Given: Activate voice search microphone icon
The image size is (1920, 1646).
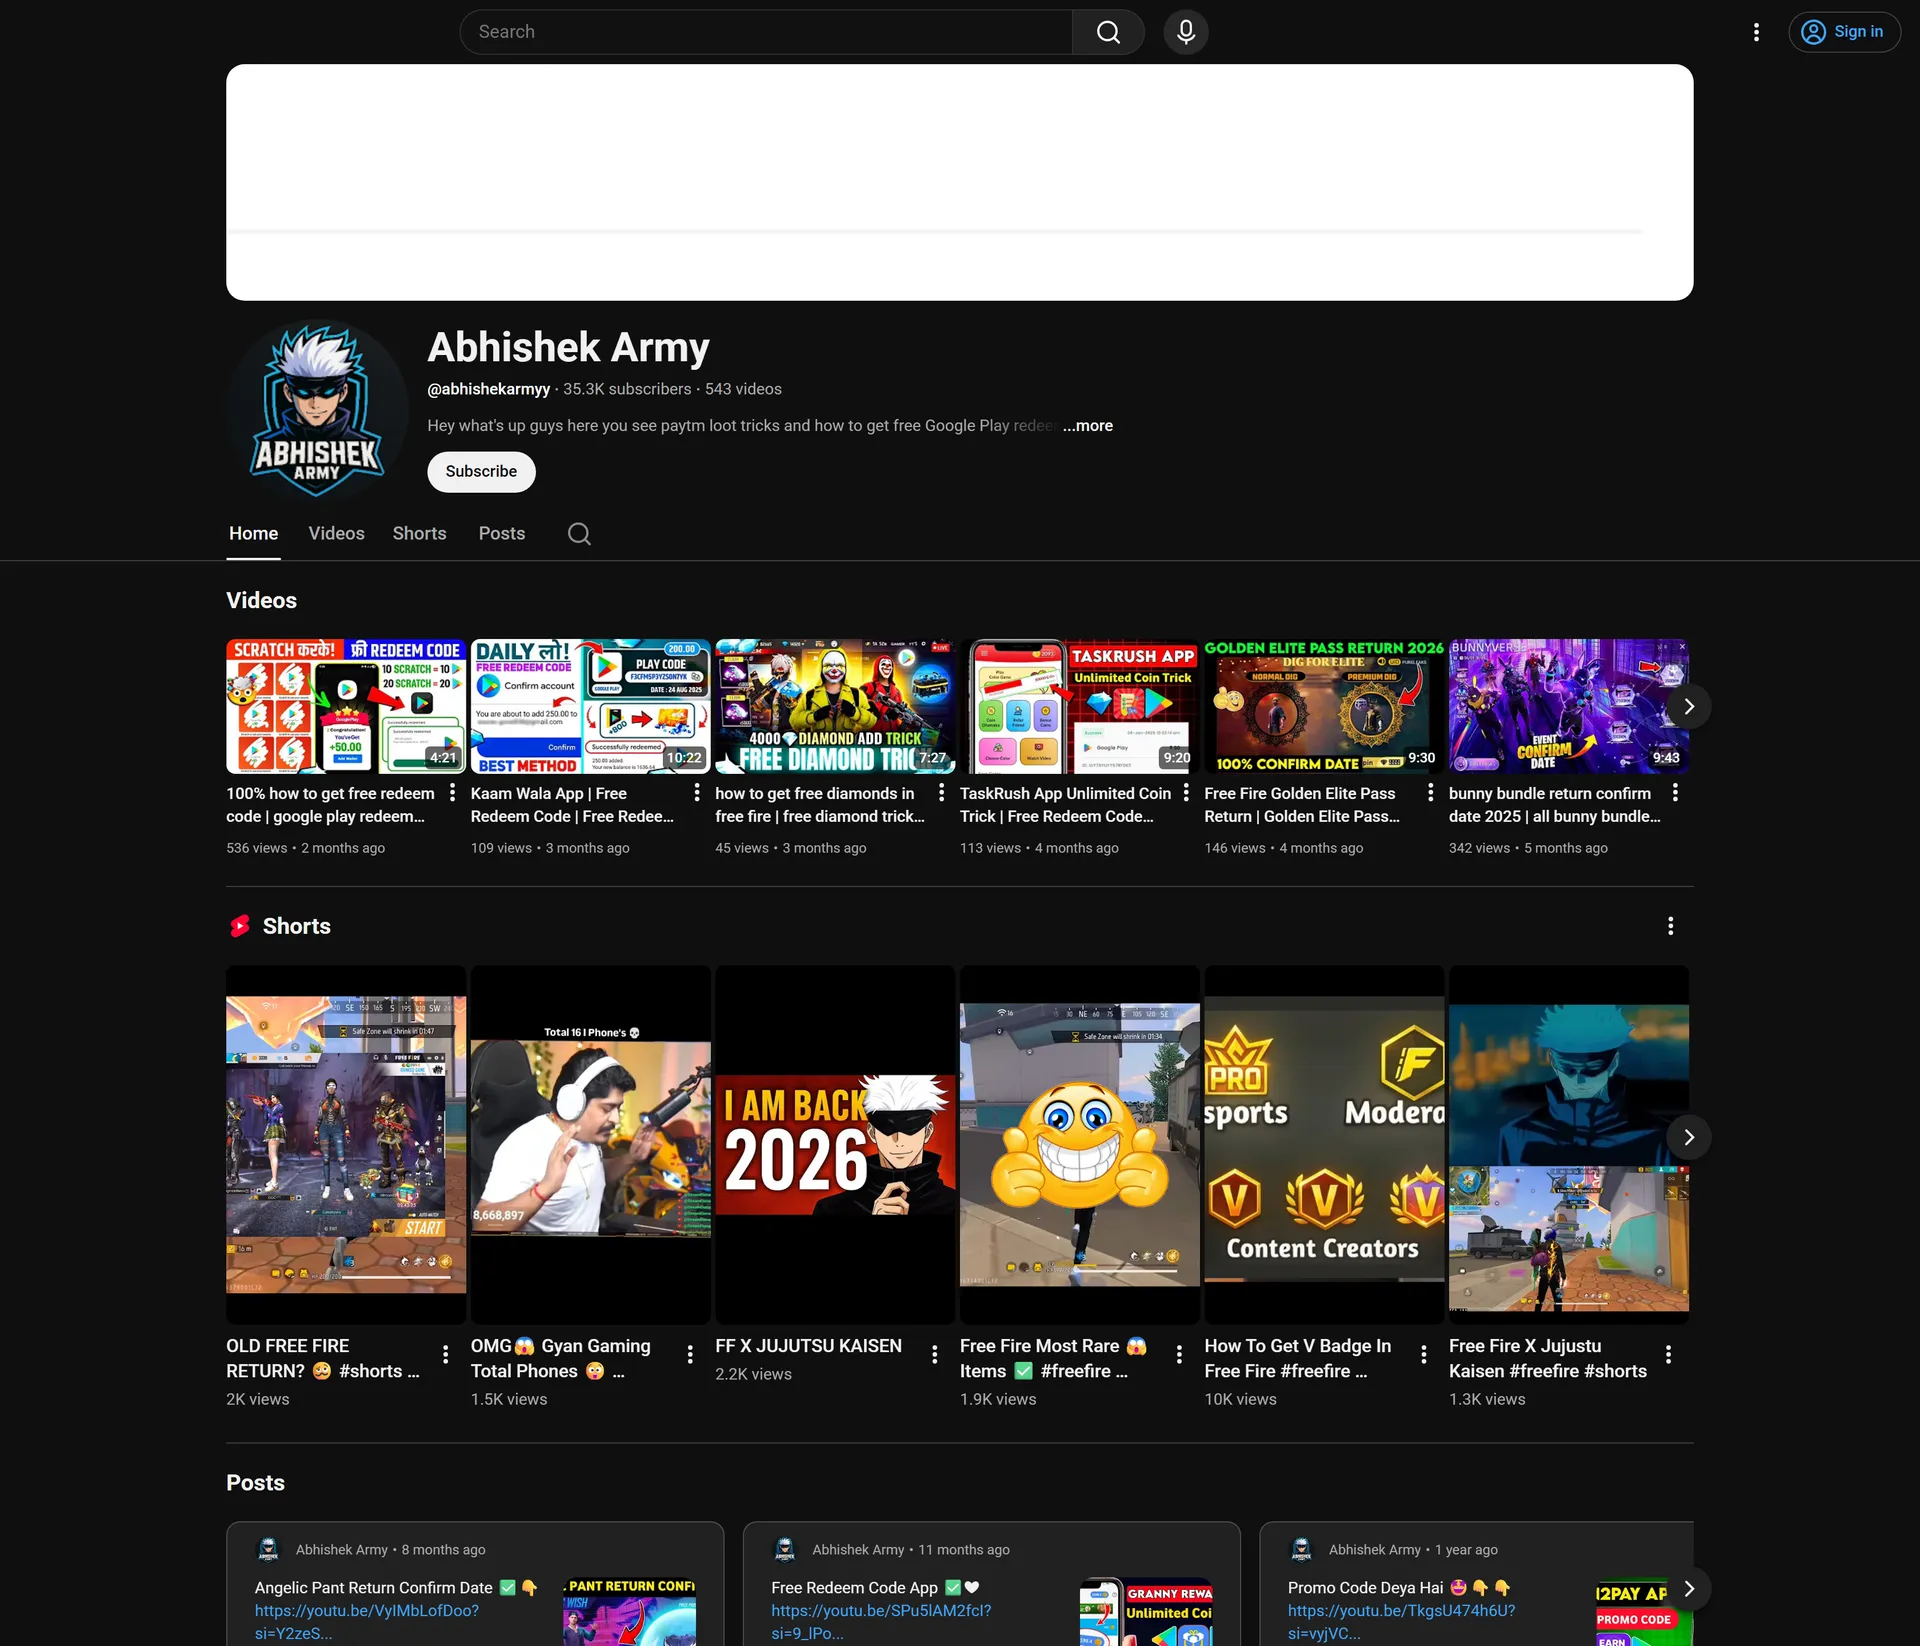Looking at the screenshot, I should (1186, 32).
